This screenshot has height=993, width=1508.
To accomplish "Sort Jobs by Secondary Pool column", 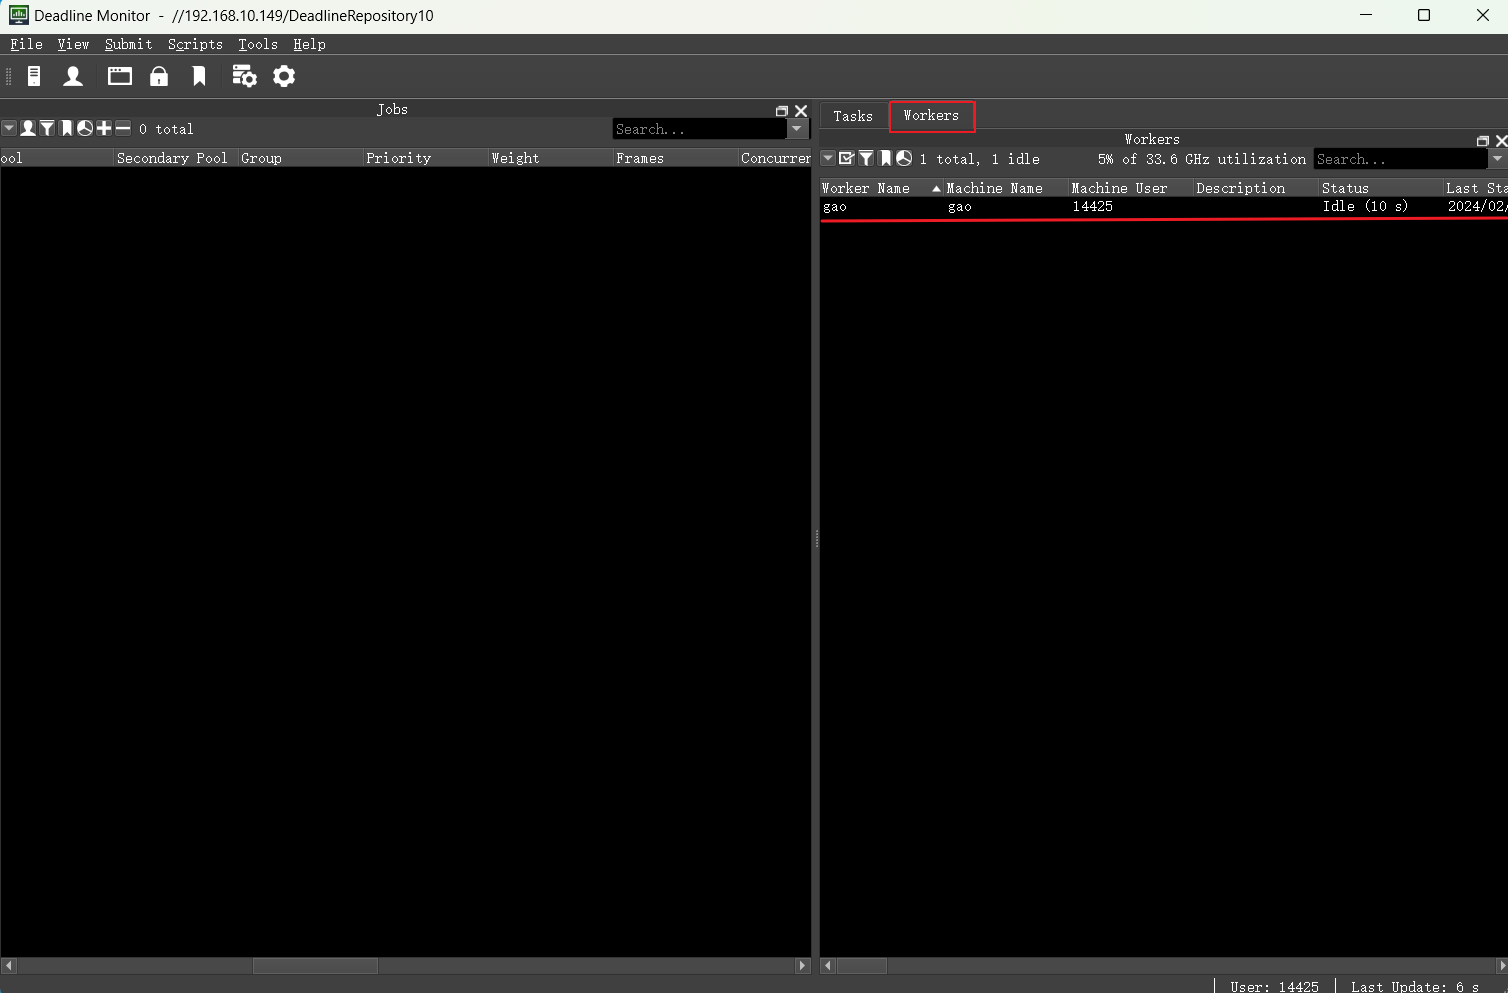I will 176,158.
